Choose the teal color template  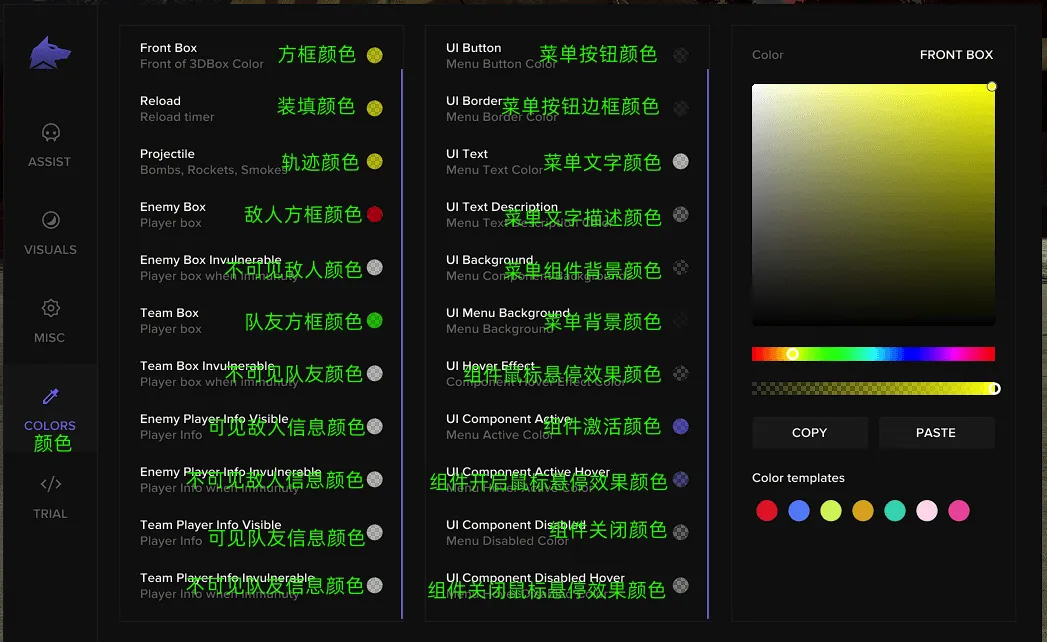point(895,511)
